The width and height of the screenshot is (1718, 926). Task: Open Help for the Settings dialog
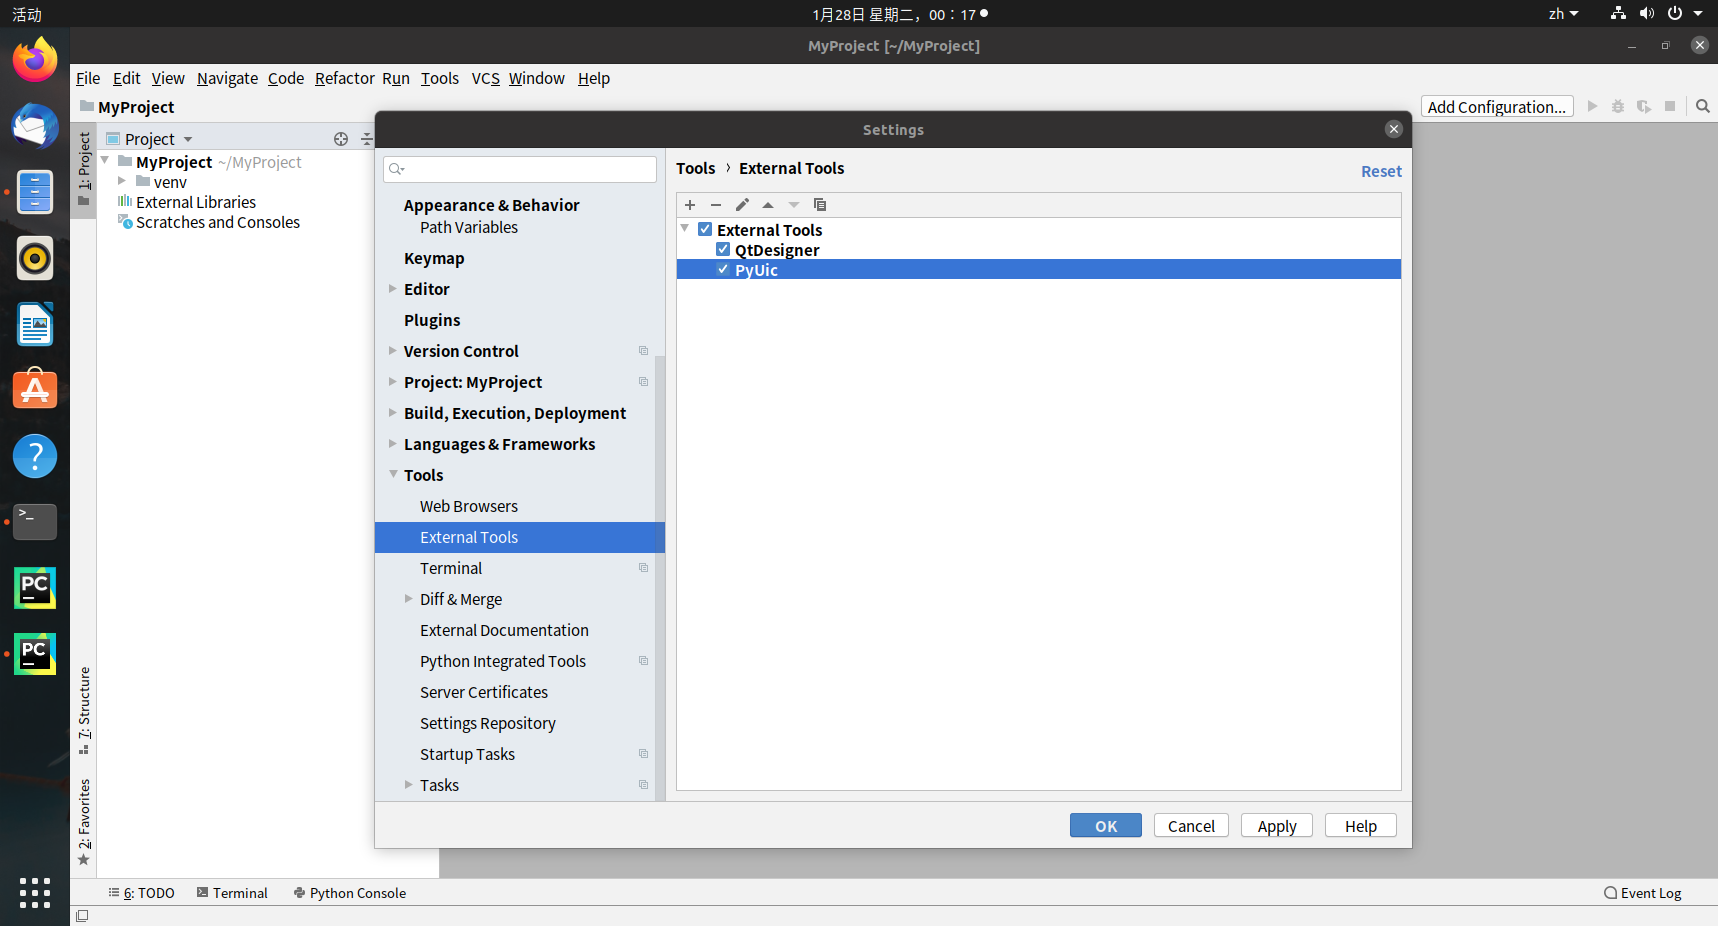click(1361, 825)
